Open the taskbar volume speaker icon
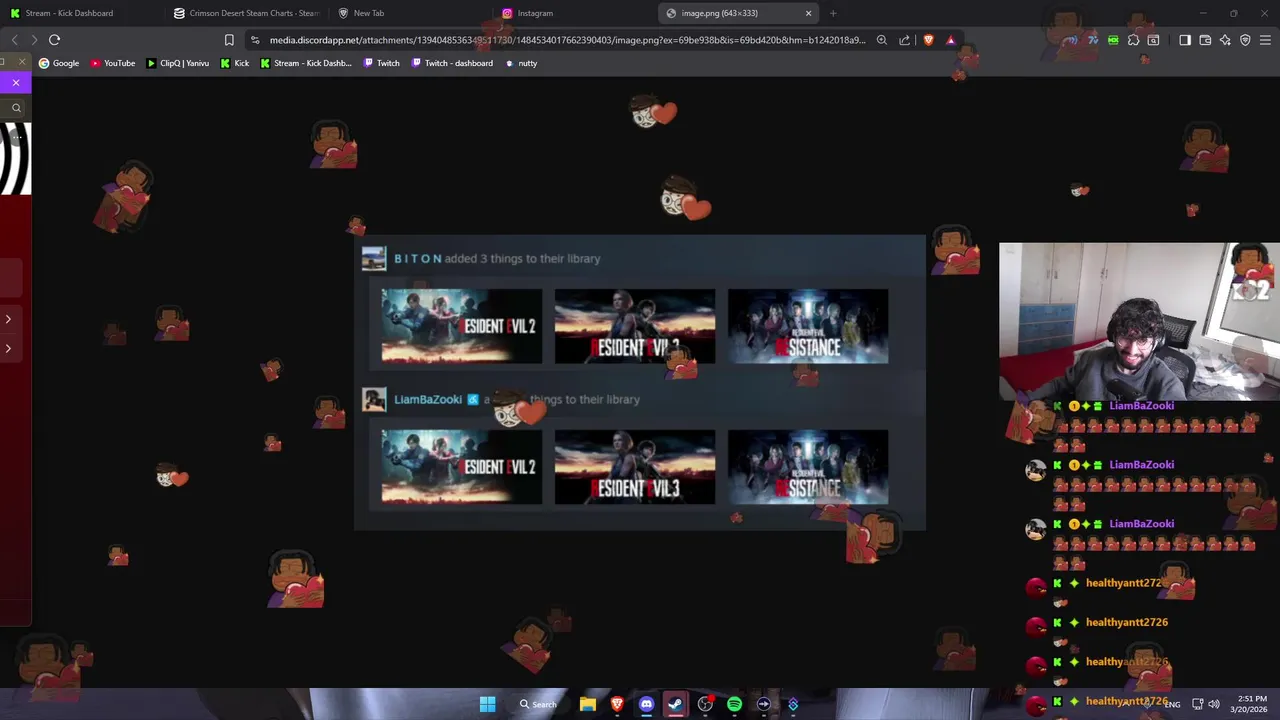Image resolution: width=1280 pixels, height=720 pixels. point(1213,704)
